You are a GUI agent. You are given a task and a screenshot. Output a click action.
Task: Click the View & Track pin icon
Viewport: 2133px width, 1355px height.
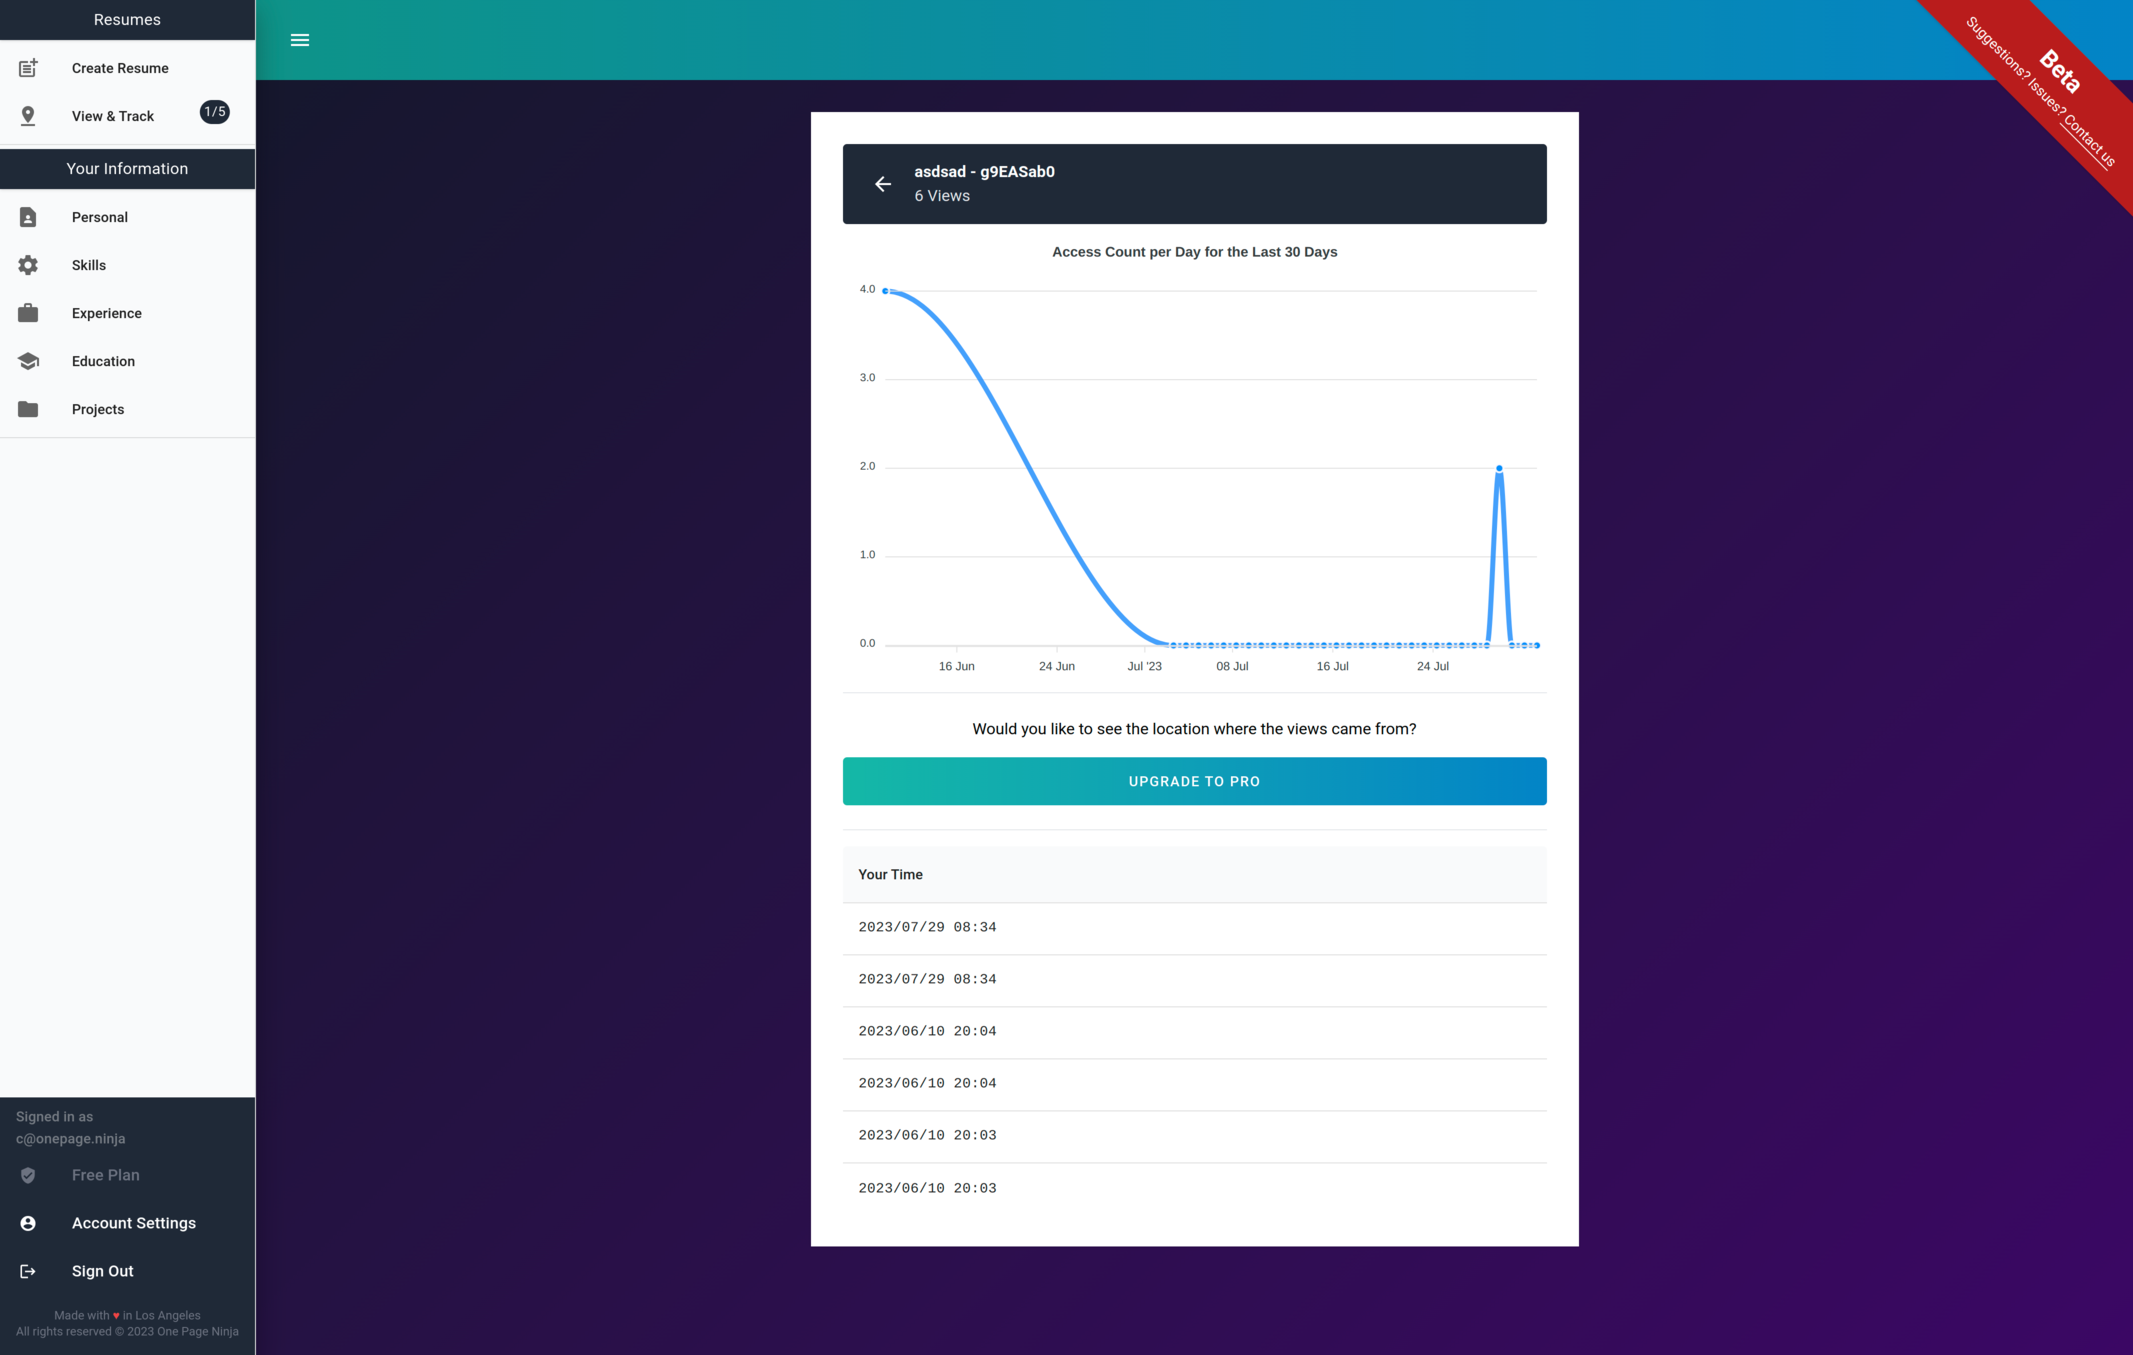pos(28,116)
